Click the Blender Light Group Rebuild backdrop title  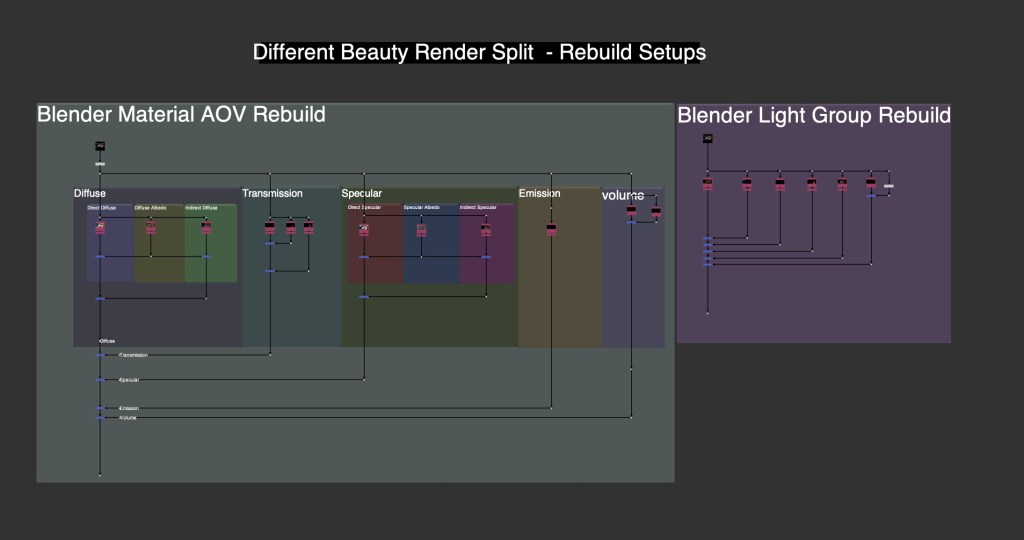click(813, 115)
